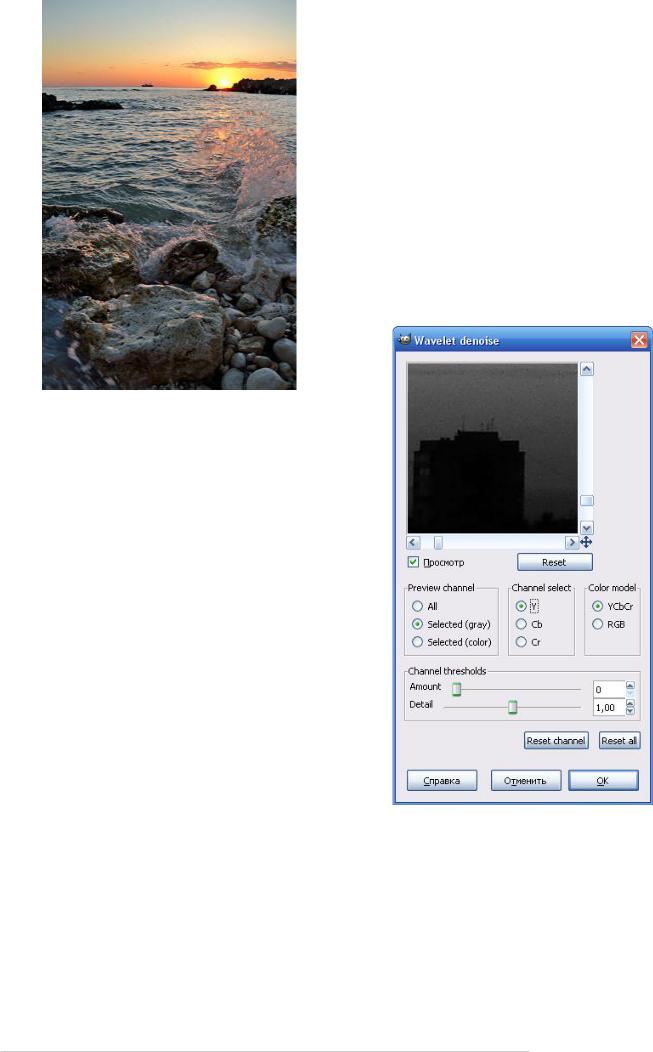653x1052 pixels.
Task: Click the preview horizontal scrollbar thumb
Action: point(438,542)
